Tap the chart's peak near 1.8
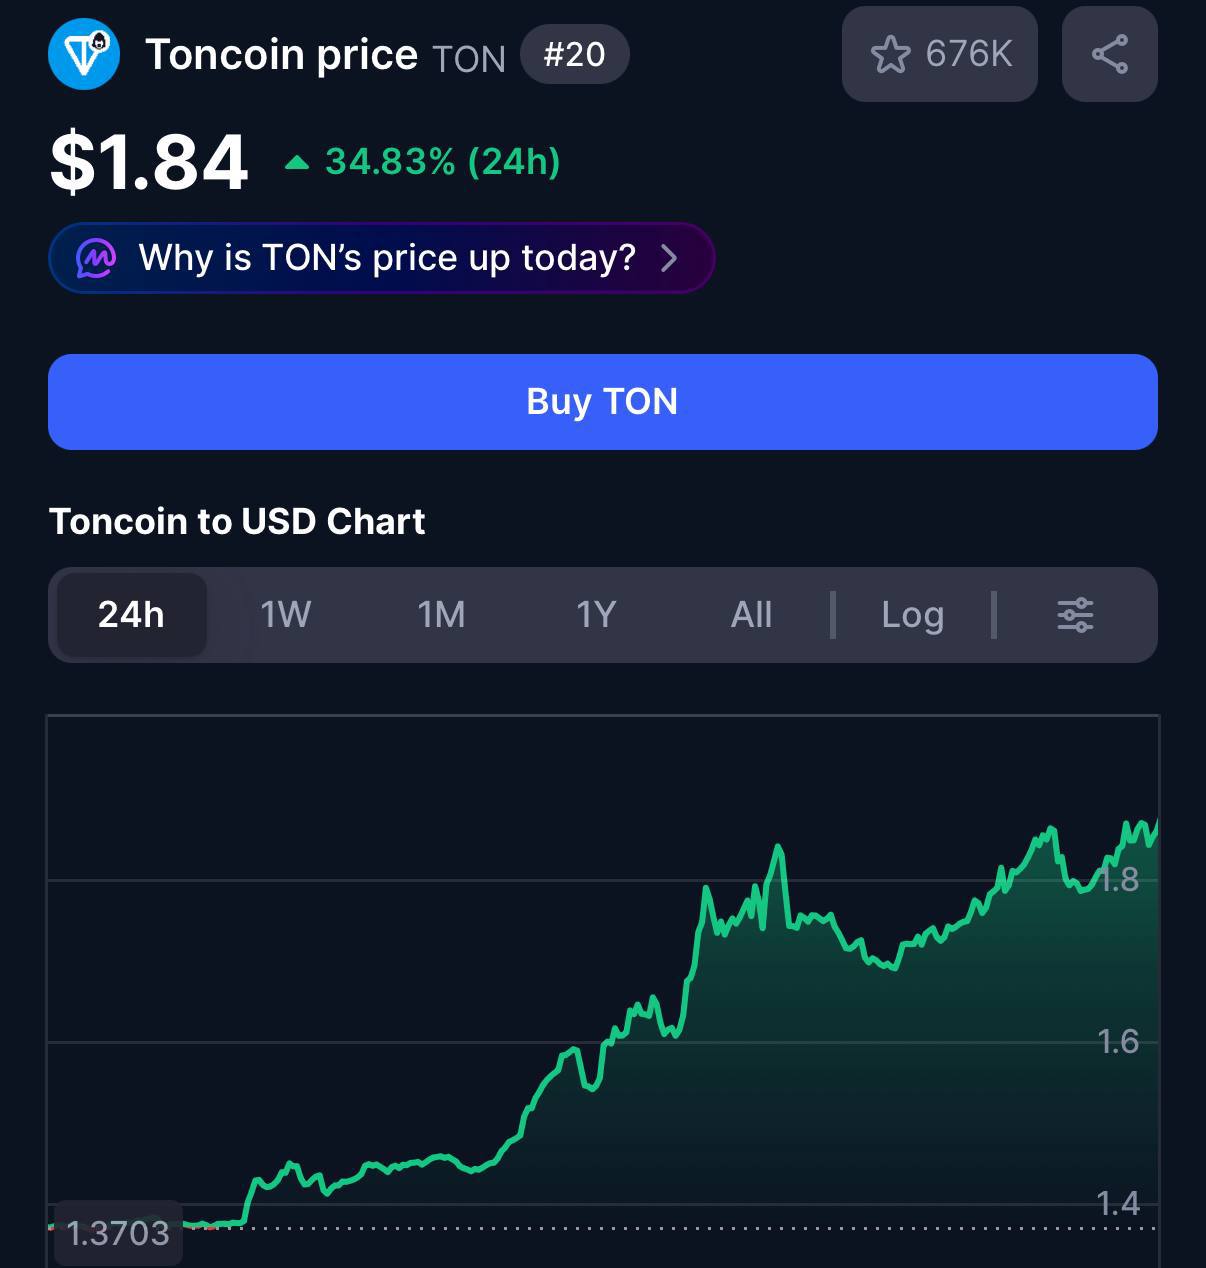Viewport: 1206px width, 1268px height. pos(779,848)
